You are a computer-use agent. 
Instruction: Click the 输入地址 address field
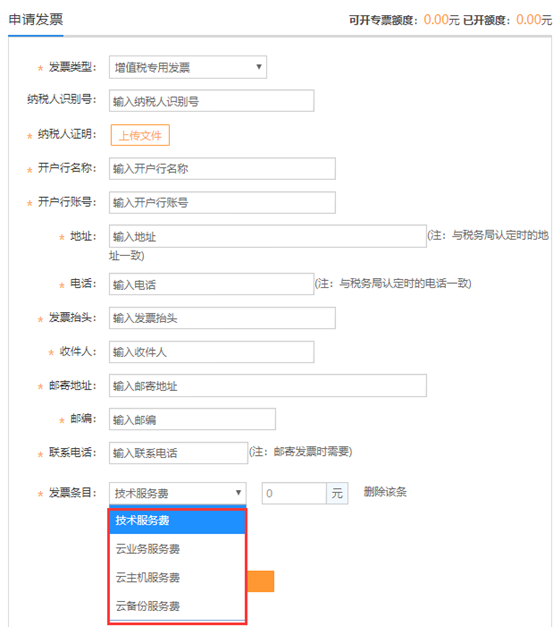(268, 236)
